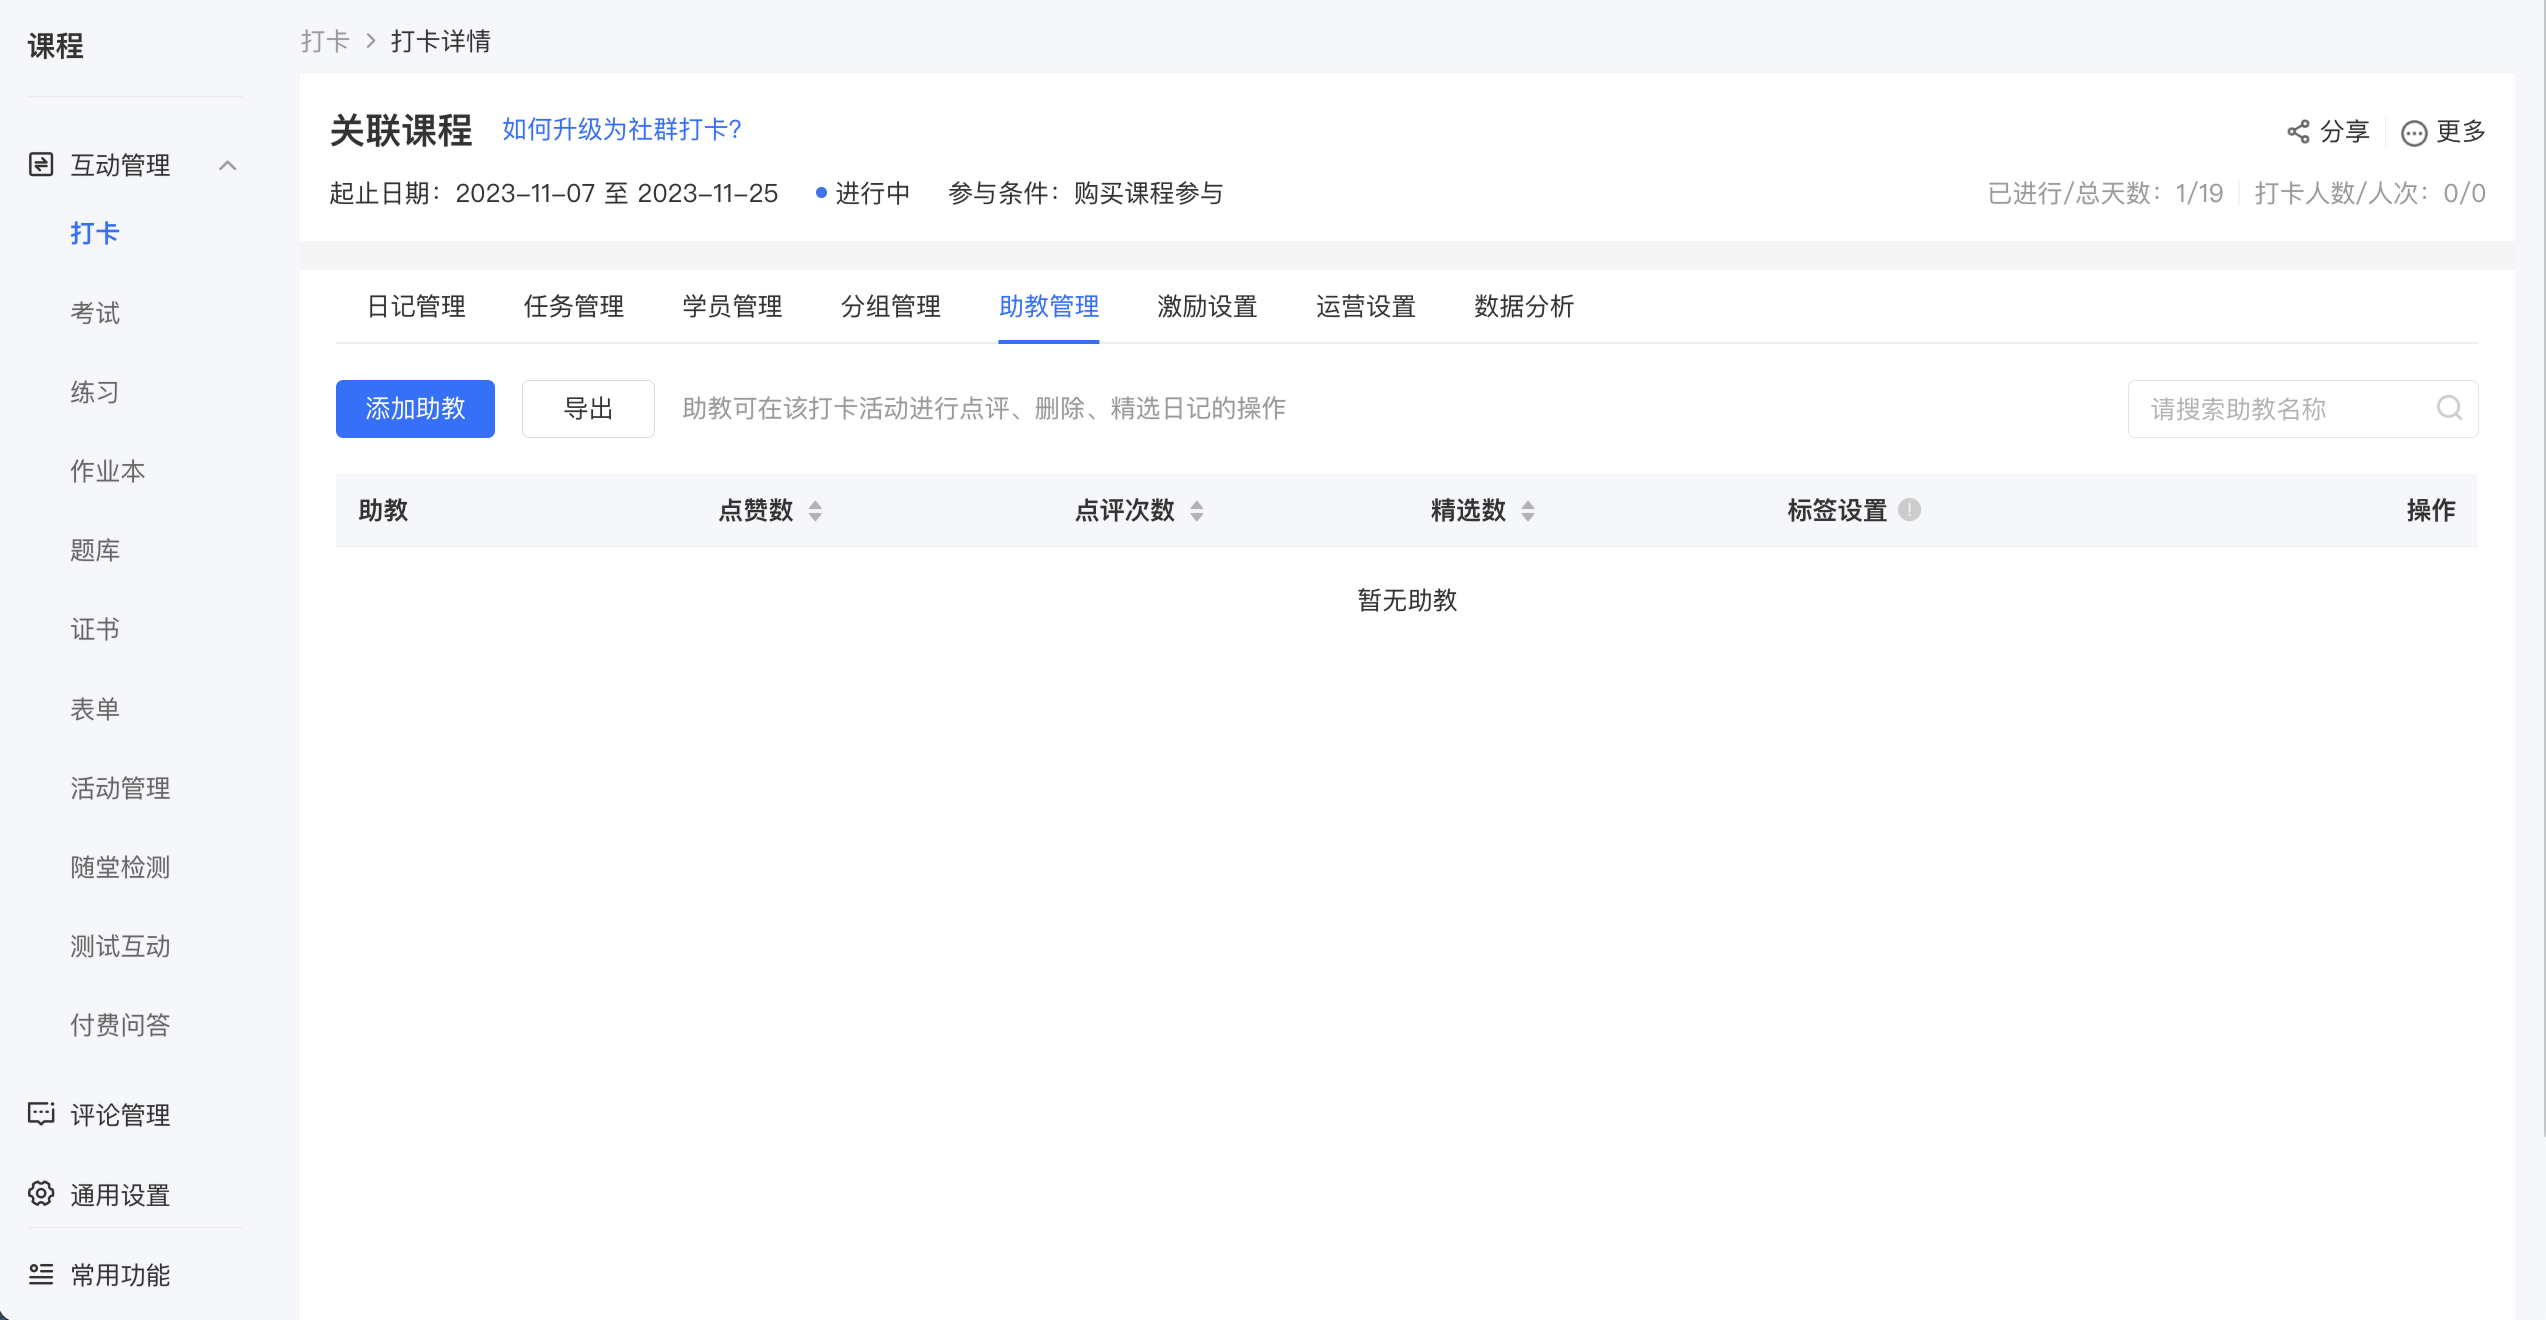
Task: Click the 互动管理 sidebar icon
Action: pos(41,165)
